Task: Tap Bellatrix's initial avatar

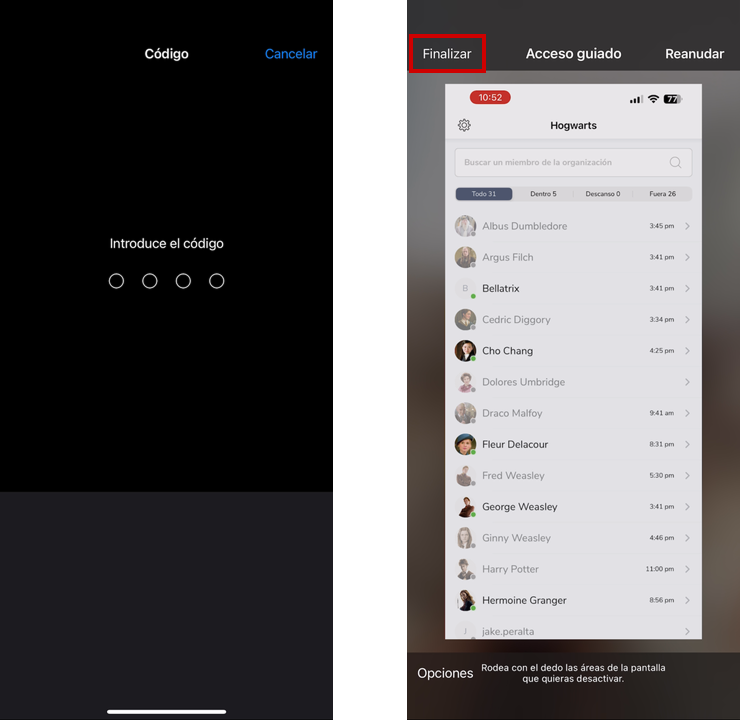Action: (x=465, y=288)
